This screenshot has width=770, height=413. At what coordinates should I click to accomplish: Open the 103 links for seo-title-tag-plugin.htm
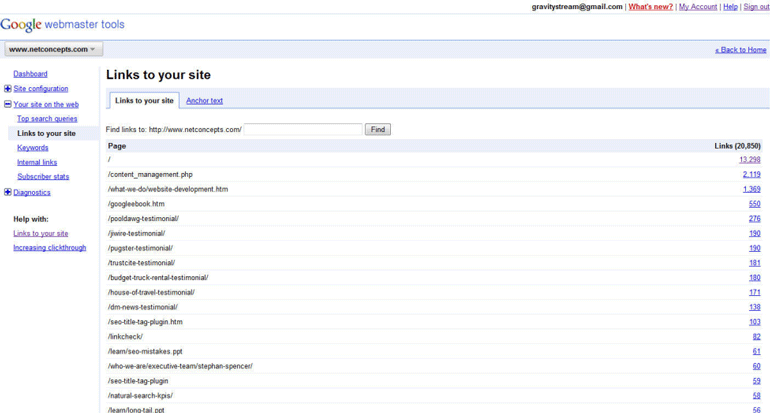click(x=755, y=322)
